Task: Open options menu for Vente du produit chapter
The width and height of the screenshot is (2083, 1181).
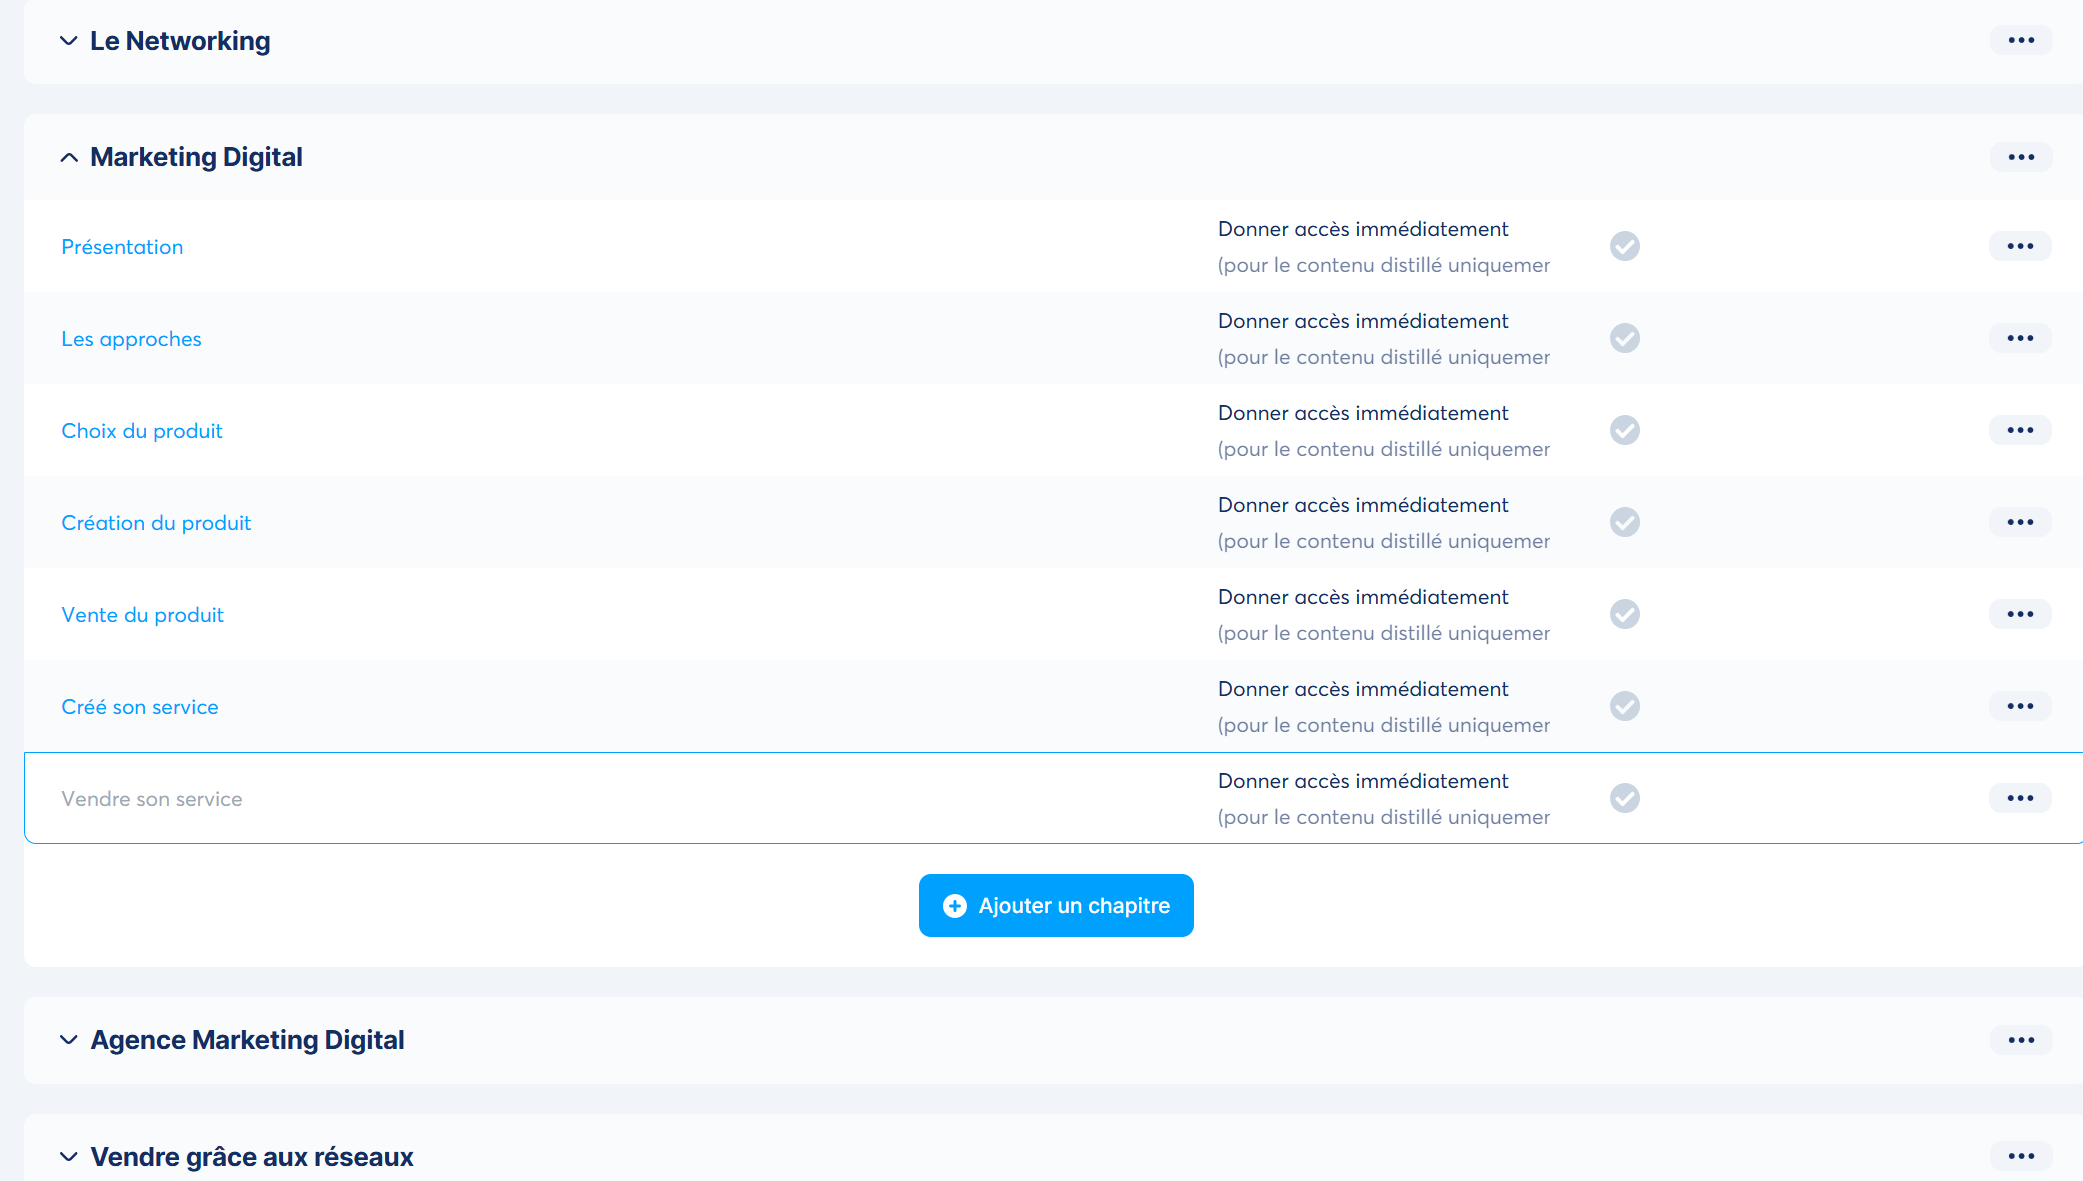Action: pyautogui.click(x=2019, y=614)
